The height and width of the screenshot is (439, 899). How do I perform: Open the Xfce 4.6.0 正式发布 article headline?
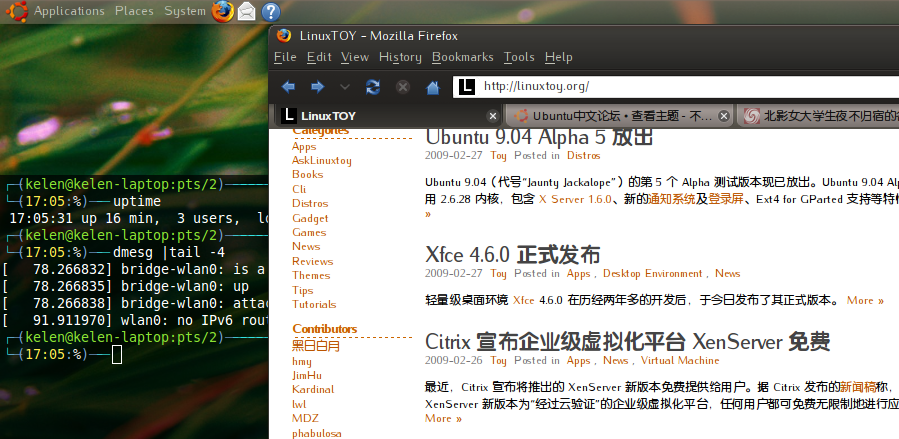point(513,254)
